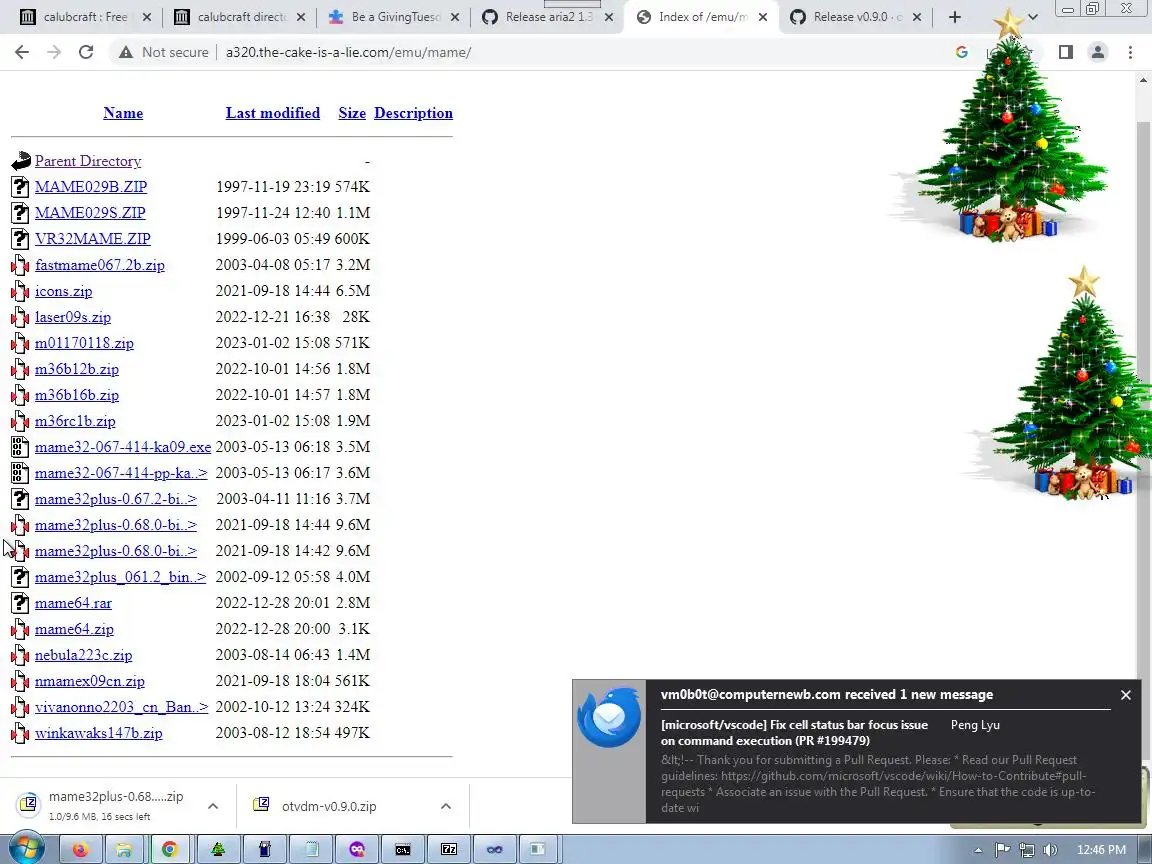Click the Parent Directory folder icon

pos(21,161)
